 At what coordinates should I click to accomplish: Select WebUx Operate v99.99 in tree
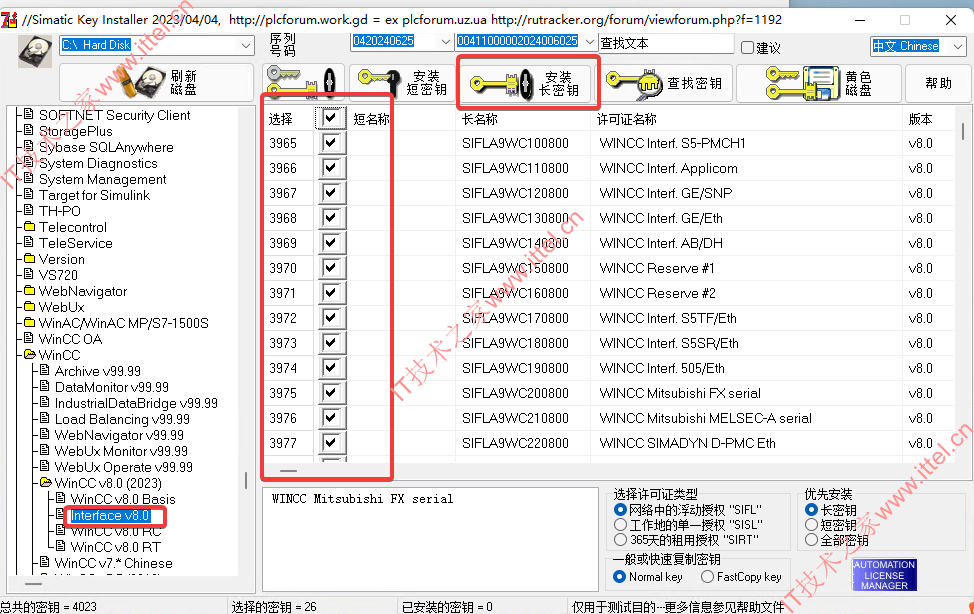(124, 467)
